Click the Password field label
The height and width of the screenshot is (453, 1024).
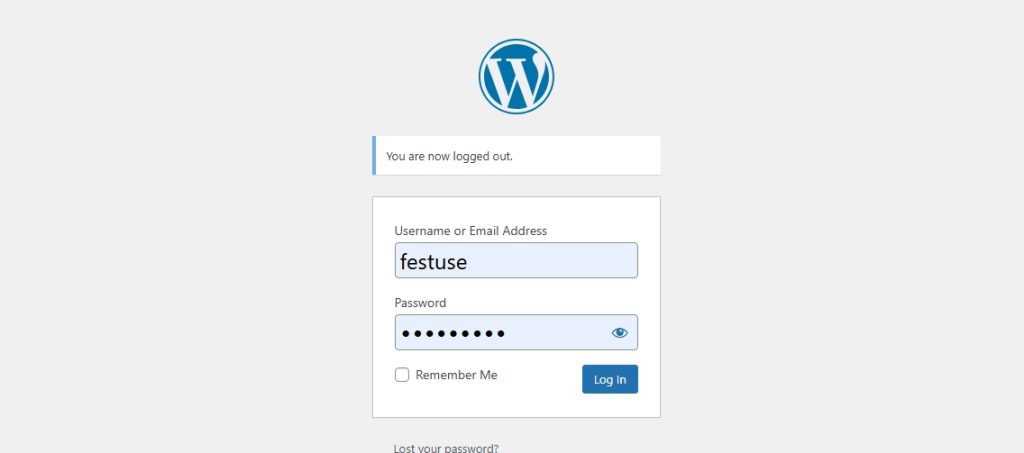tap(421, 303)
